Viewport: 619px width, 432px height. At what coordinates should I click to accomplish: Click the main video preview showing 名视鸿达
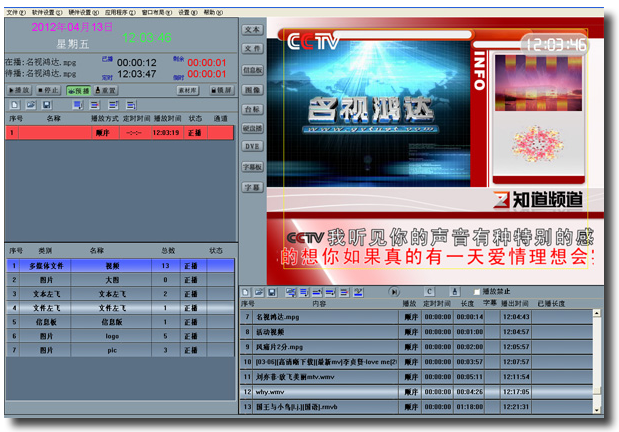369,113
